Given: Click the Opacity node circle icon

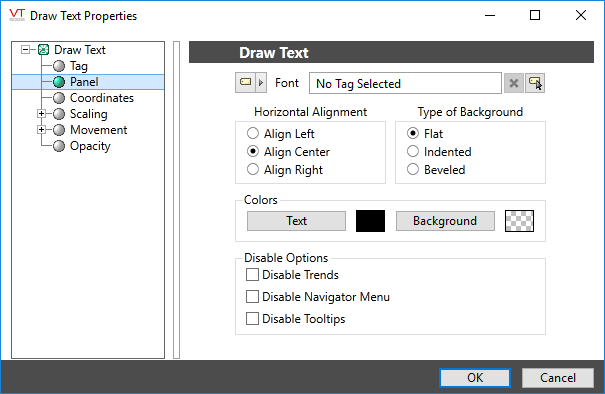Looking at the screenshot, I should click(x=59, y=146).
